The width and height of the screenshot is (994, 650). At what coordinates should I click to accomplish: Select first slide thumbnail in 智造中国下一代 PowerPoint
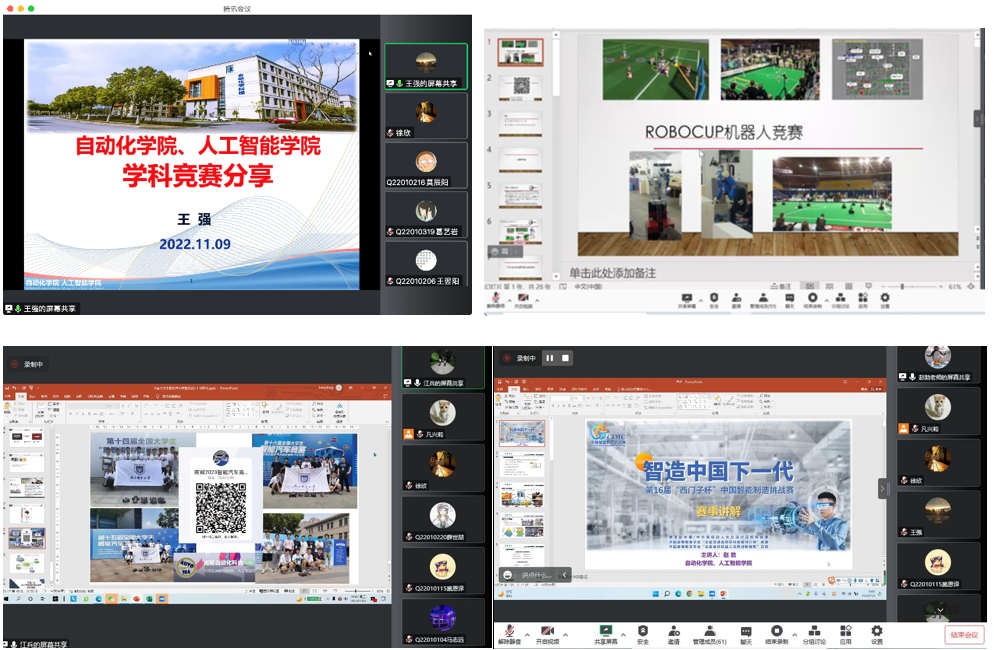point(522,433)
